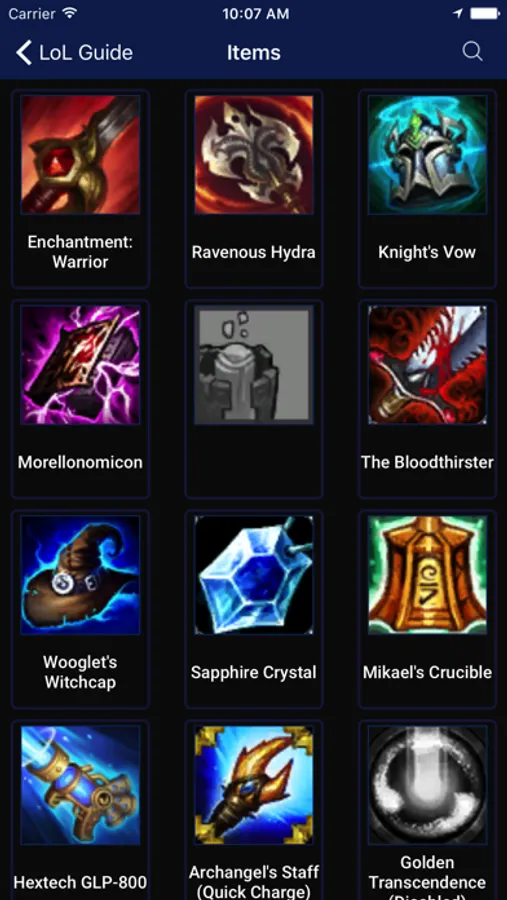Go back to LoL Guide
Viewport: 507px width, 900px height.
(74, 52)
